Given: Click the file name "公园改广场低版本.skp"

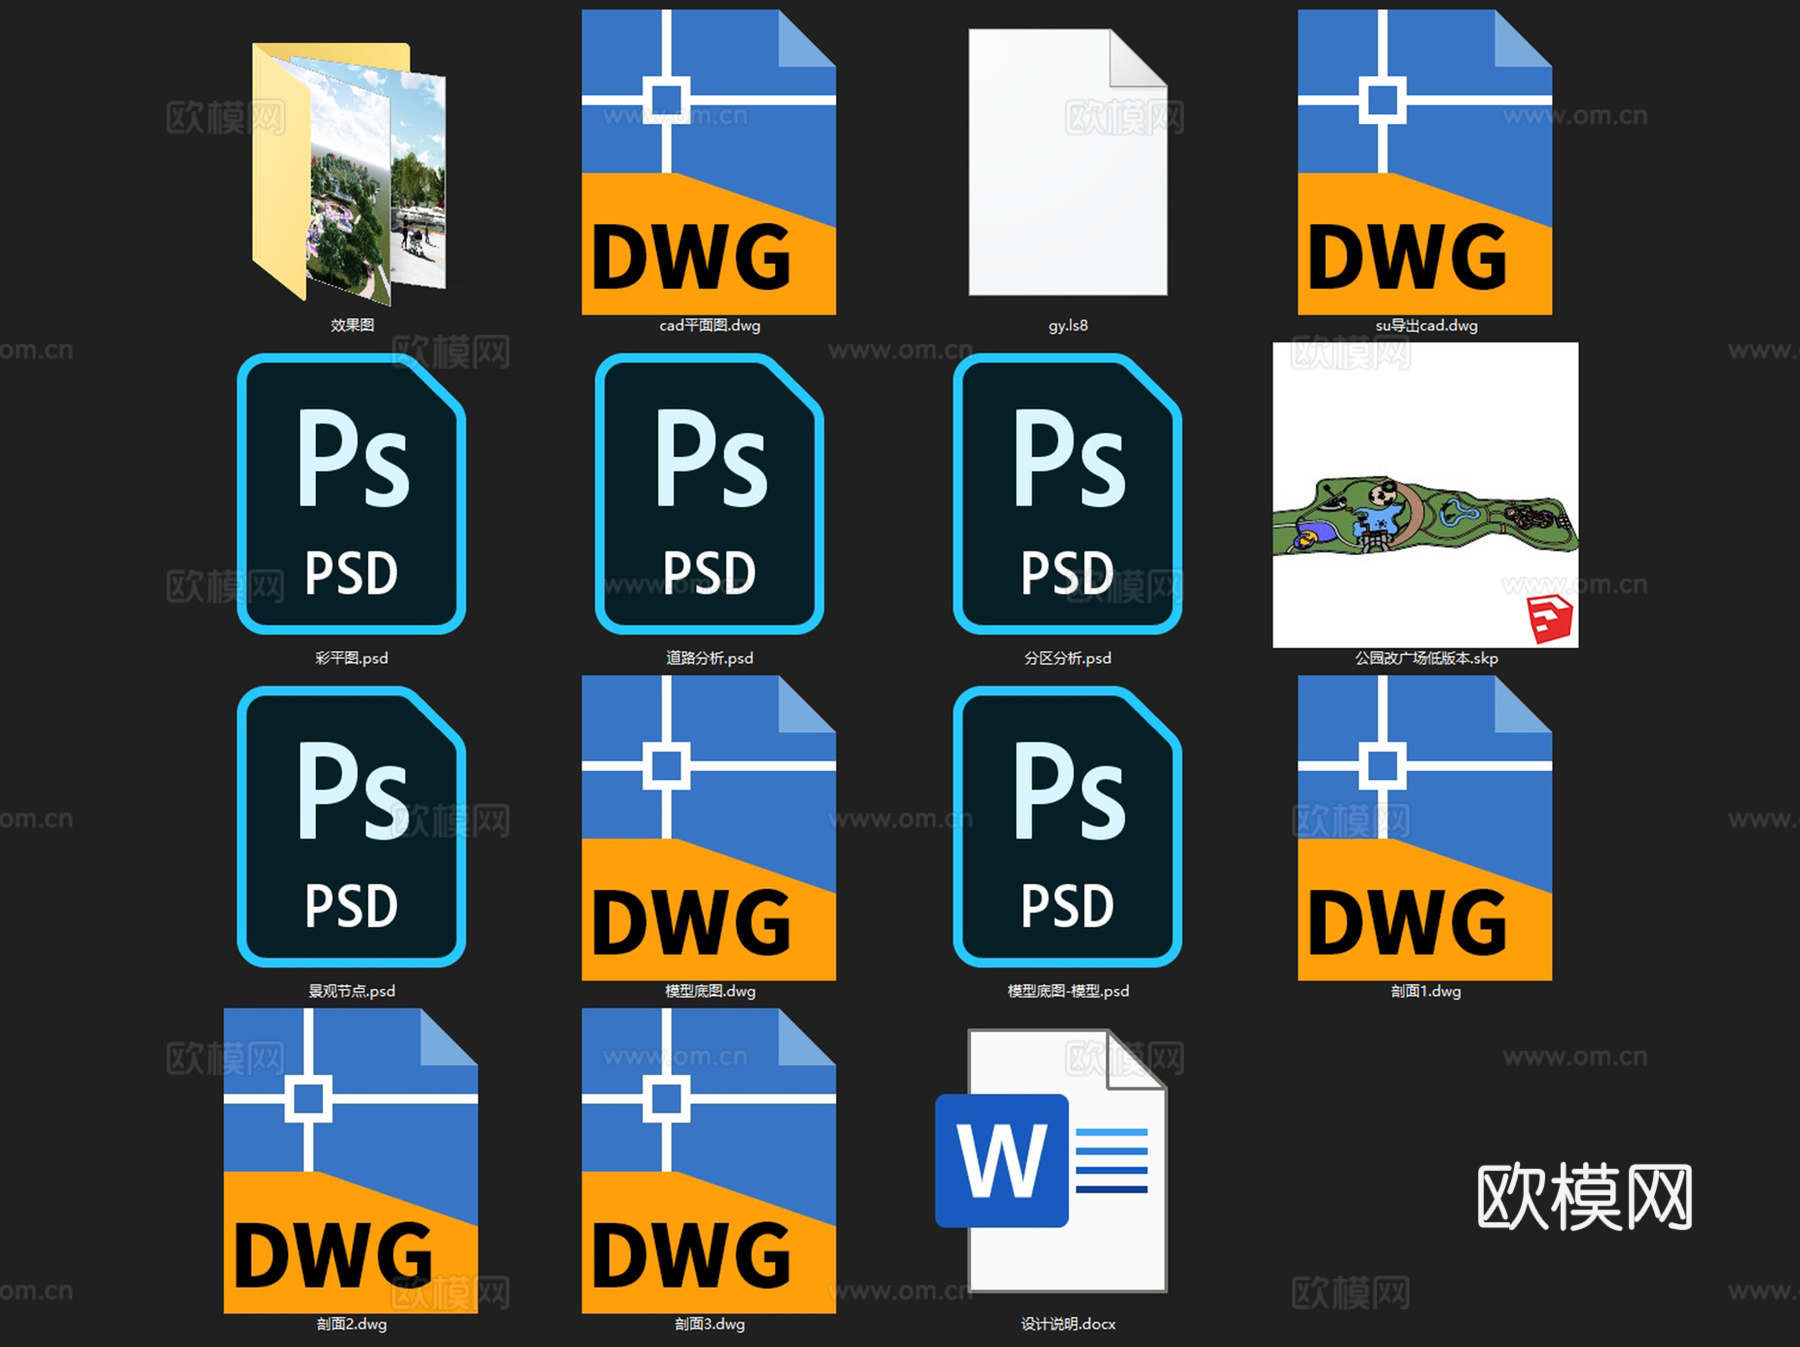Looking at the screenshot, I should (x=1426, y=658).
